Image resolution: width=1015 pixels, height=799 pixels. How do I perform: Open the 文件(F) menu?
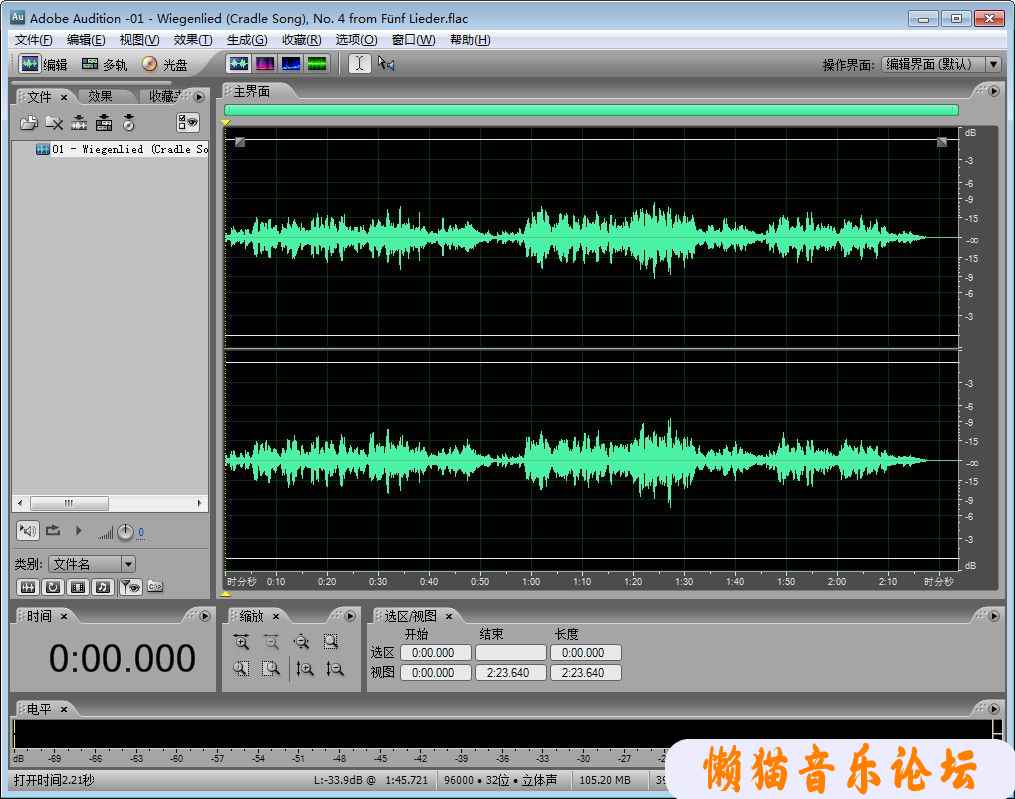(x=34, y=40)
